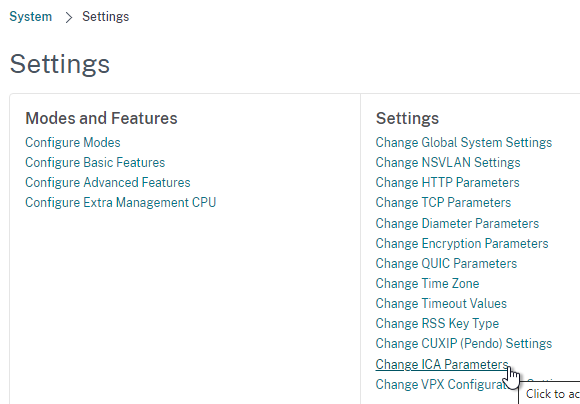Open Change Timeout Values
This screenshot has width=580, height=404.
[441, 303]
